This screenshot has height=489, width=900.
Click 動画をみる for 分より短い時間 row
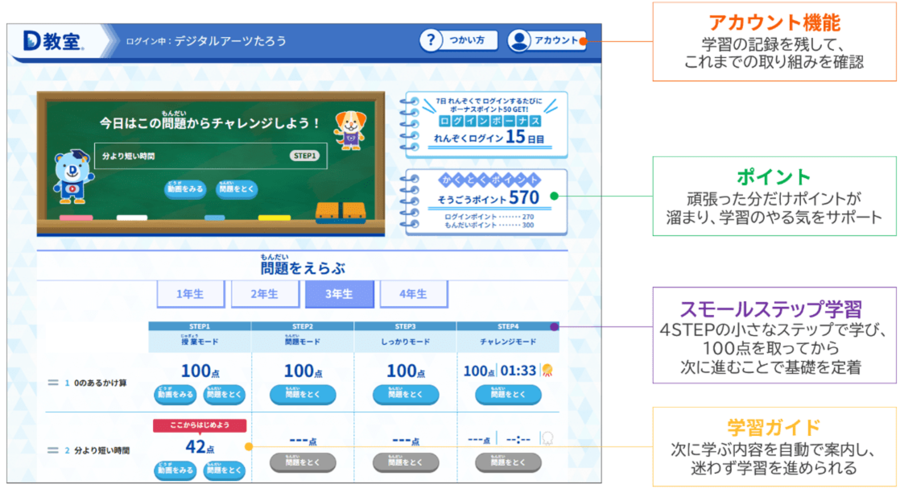point(174,470)
